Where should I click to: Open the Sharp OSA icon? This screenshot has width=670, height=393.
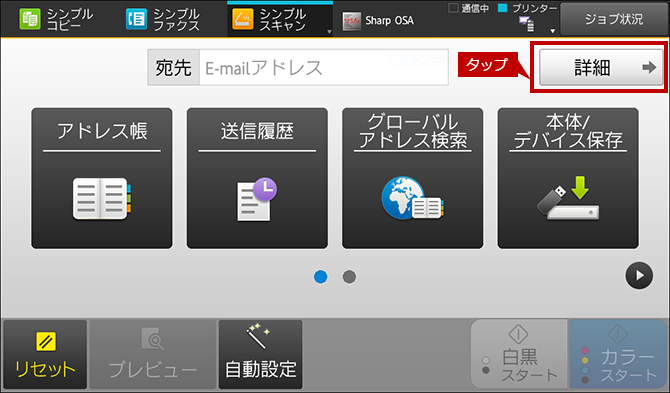coord(352,21)
